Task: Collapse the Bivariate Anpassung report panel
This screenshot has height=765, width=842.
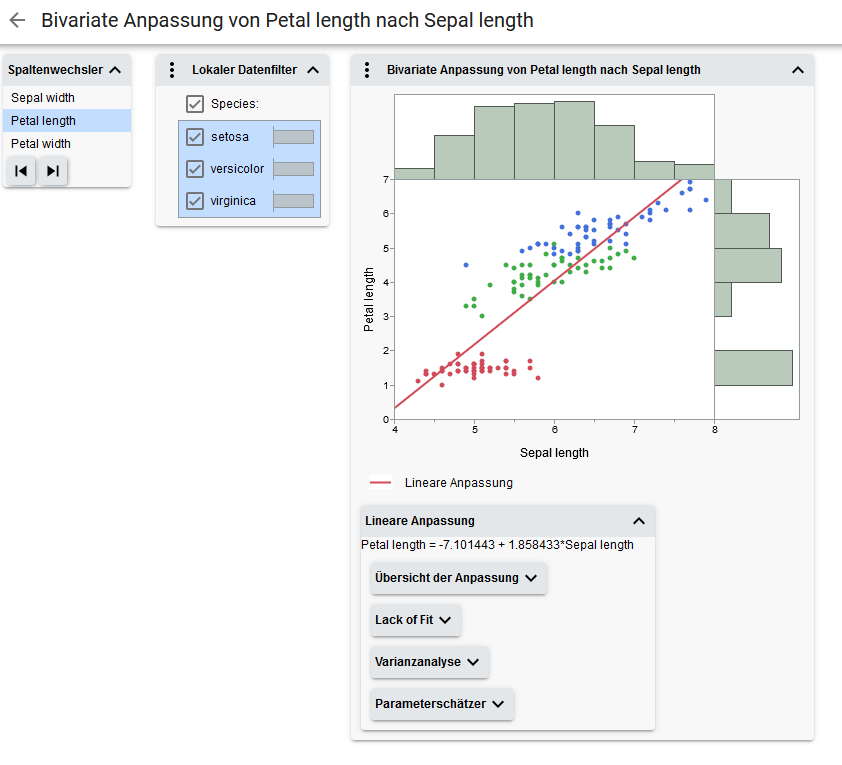Action: pos(797,70)
